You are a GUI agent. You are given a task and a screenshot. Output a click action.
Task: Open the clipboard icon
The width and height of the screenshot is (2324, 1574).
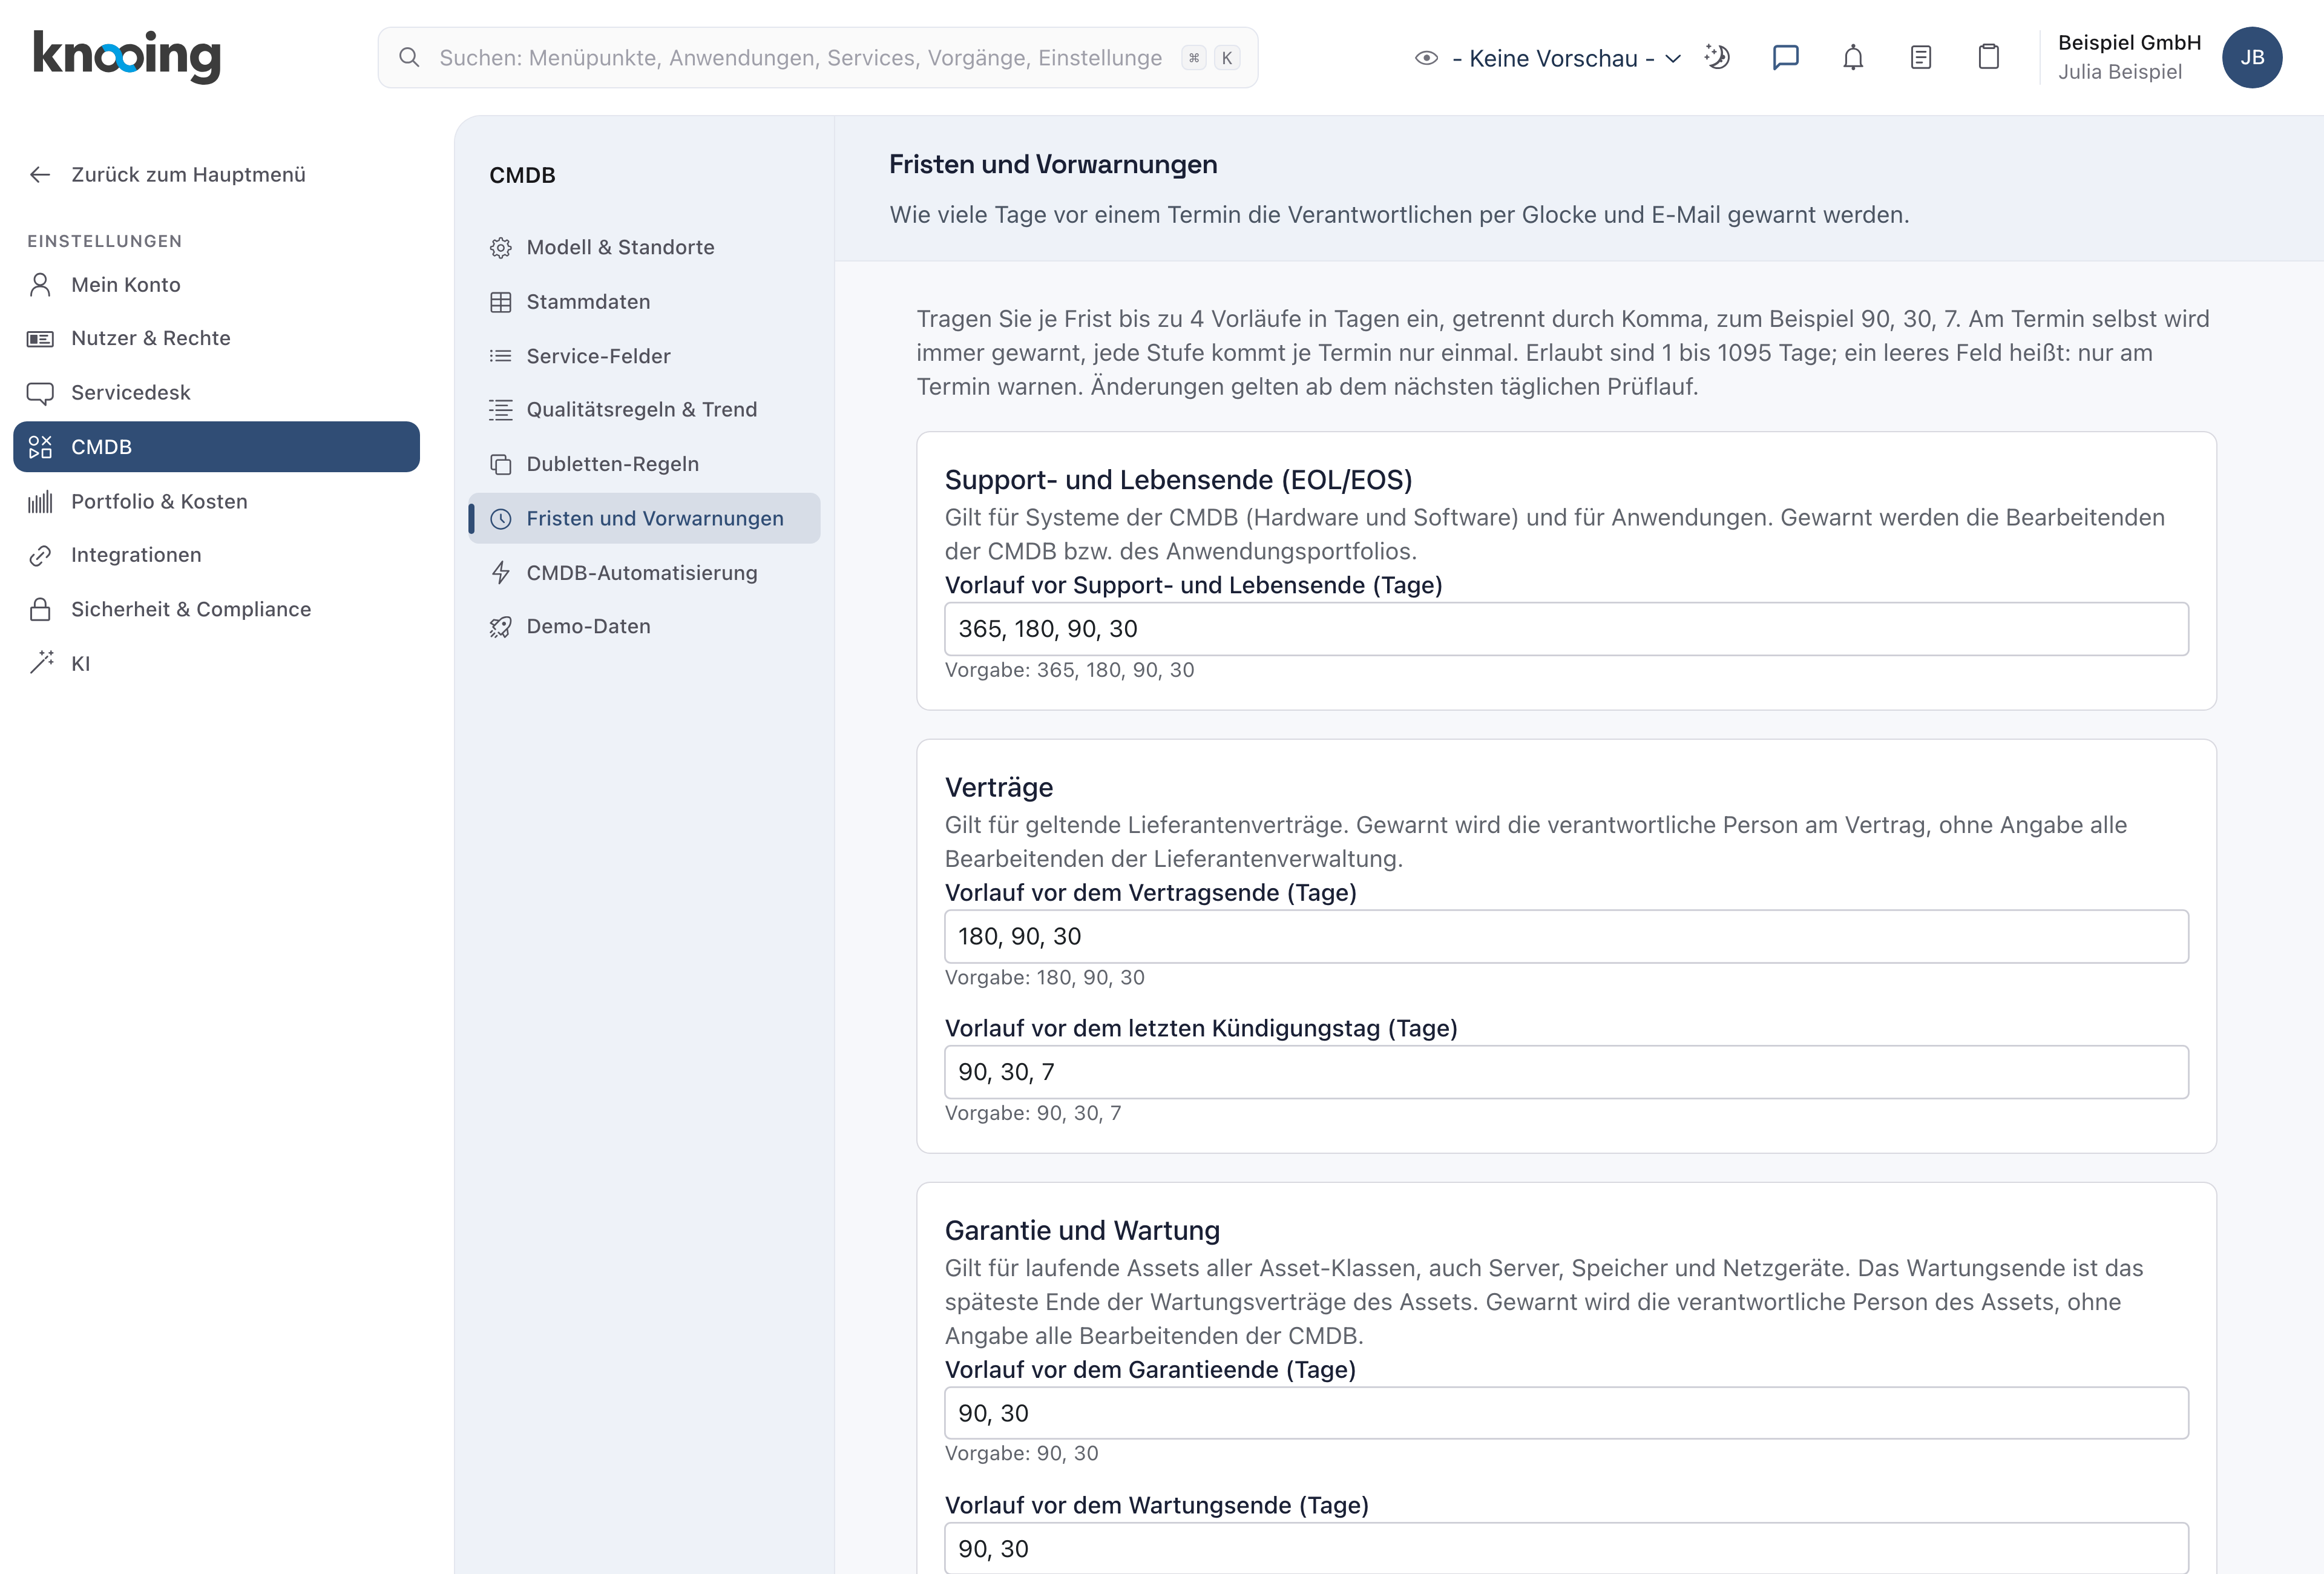pos(1988,57)
